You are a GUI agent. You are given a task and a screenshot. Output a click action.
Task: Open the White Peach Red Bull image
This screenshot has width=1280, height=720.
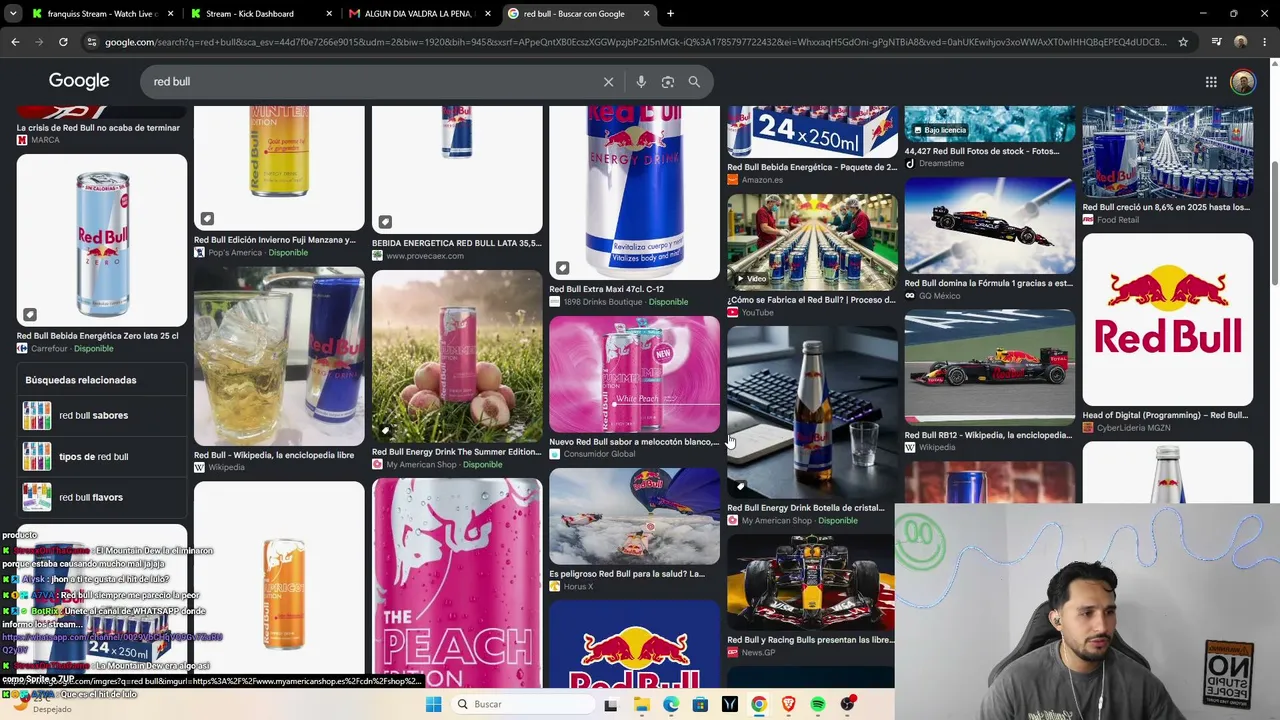pyautogui.click(x=634, y=374)
